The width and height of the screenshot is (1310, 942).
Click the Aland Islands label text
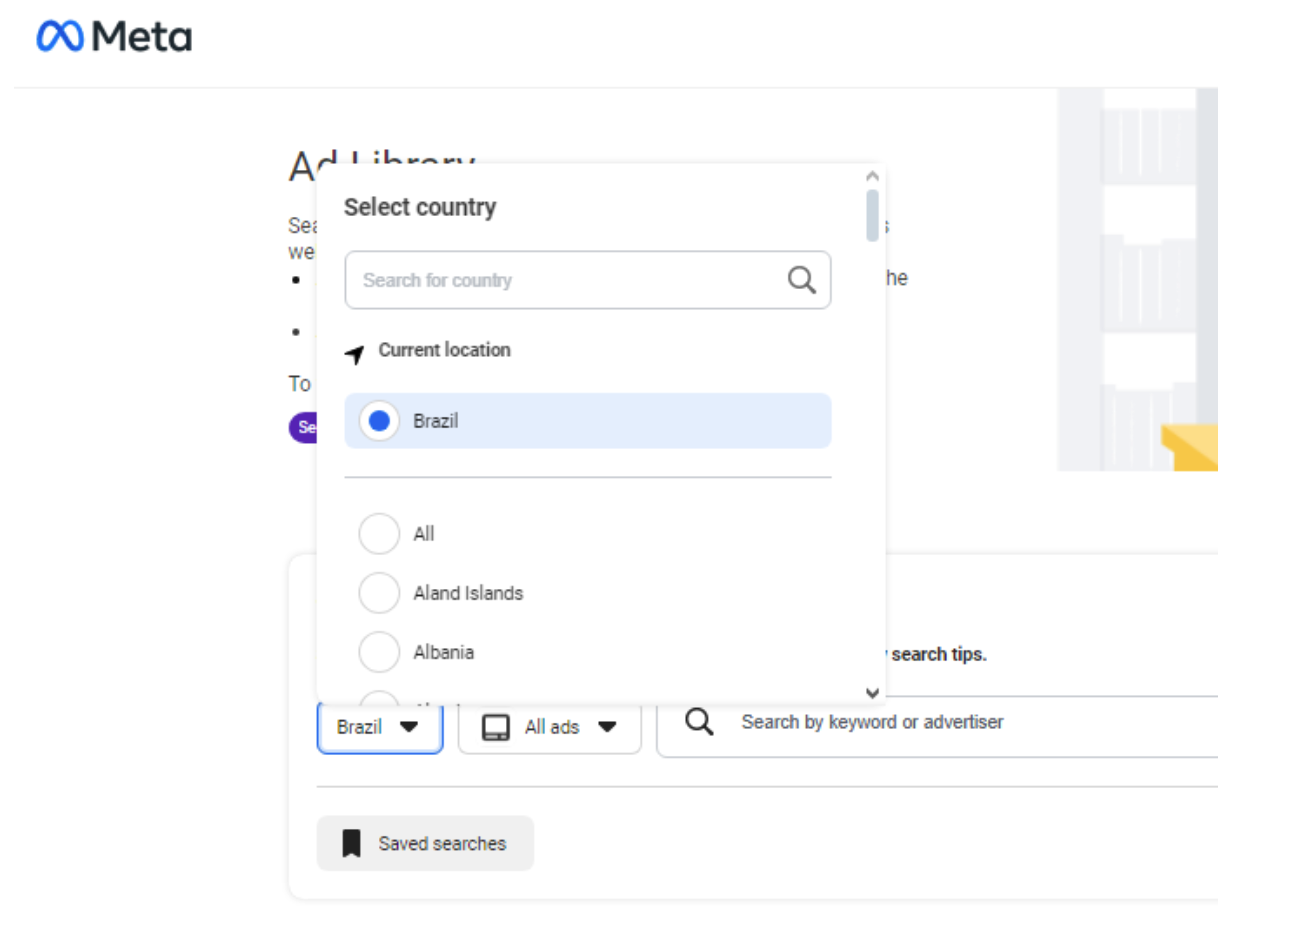click(x=468, y=593)
